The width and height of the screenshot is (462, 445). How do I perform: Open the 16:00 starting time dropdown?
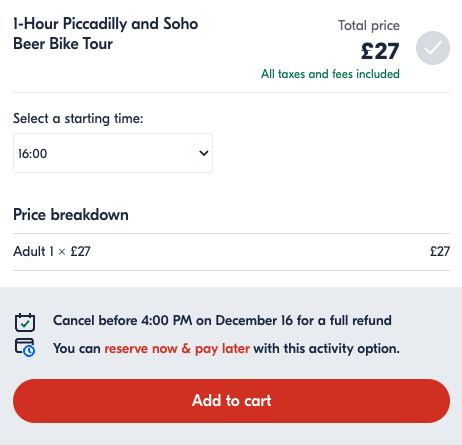[x=113, y=153]
